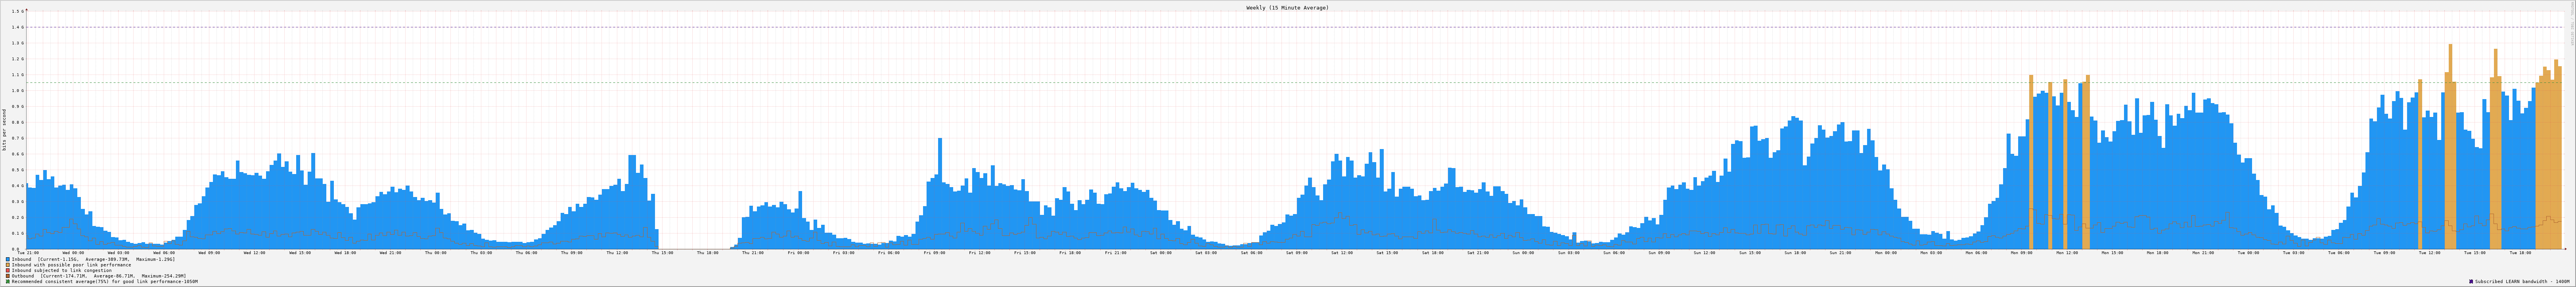Click the green recommended average legend marker
2576x287 pixels.
click(x=8, y=282)
